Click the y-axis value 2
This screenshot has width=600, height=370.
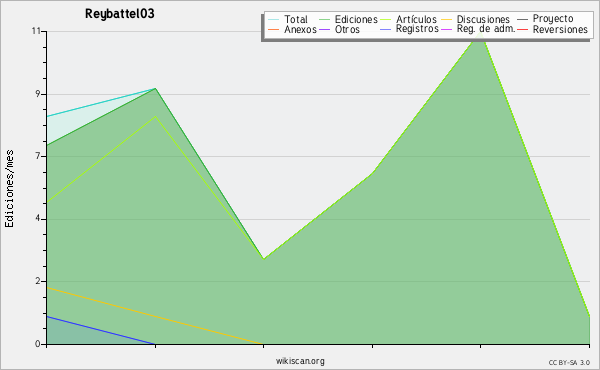point(38,281)
